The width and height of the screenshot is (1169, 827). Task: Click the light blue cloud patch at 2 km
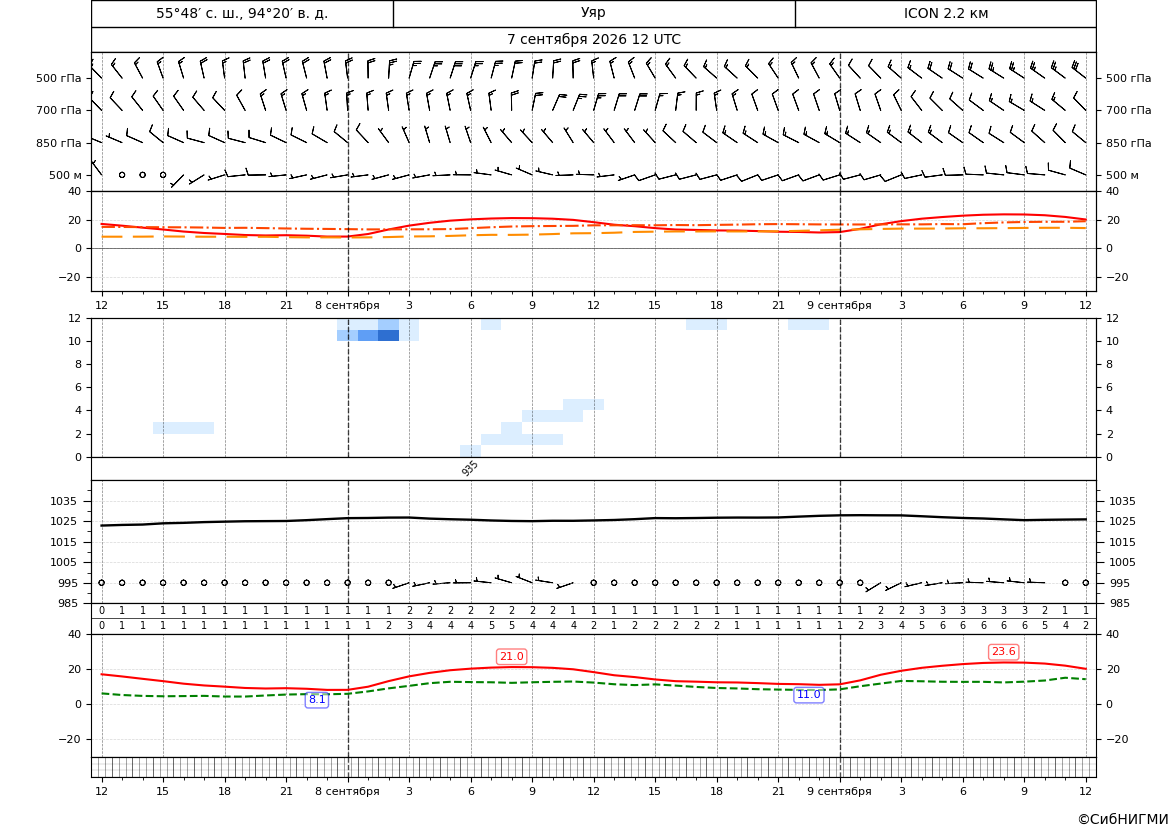183,428
